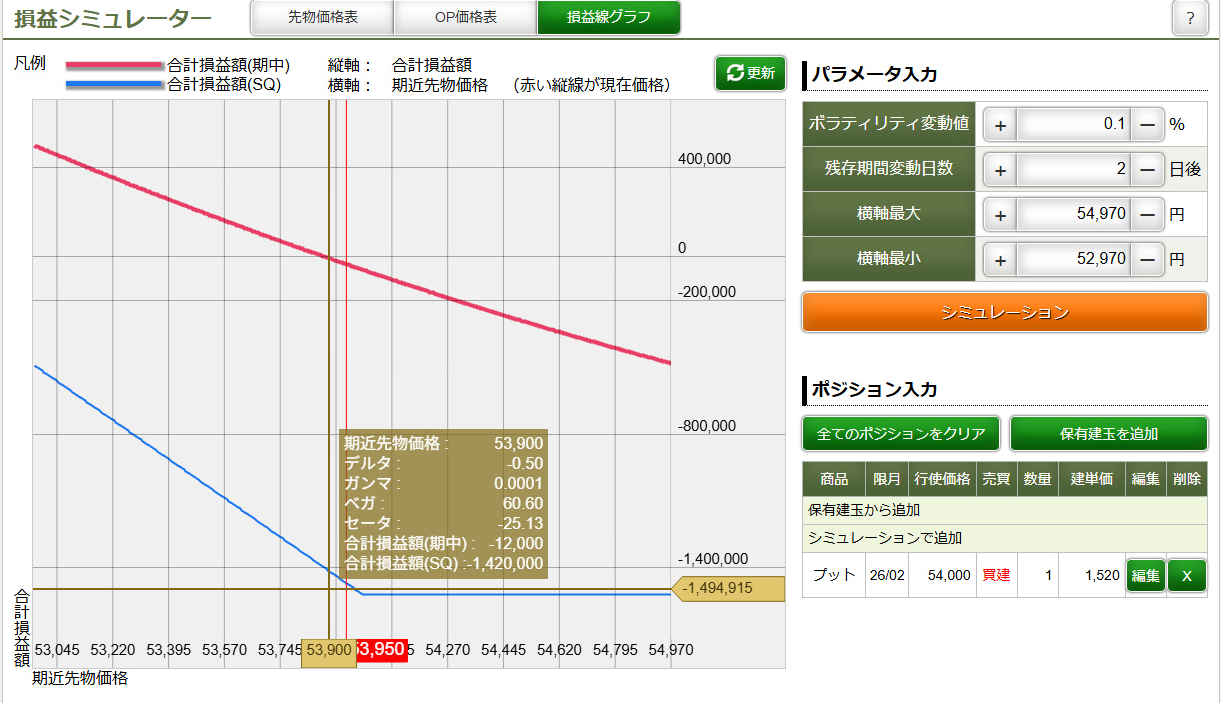Screen dimensions: 1221x703
Task: Switch to the 先物価格表 tab
Action: coord(321,18)
